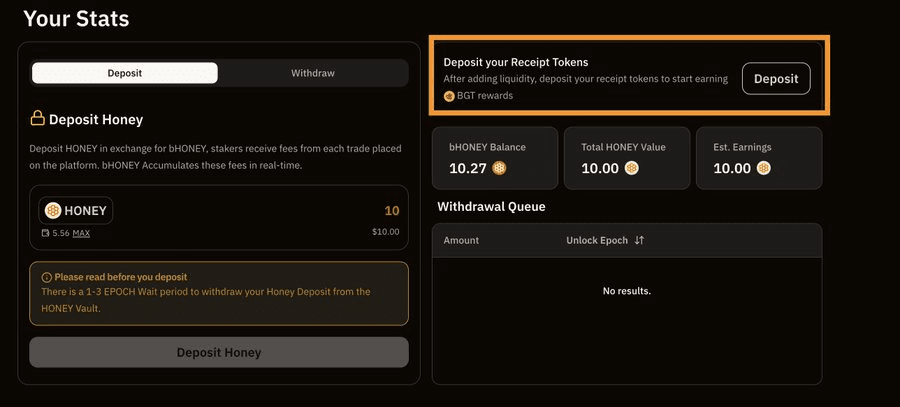Screen dimensions: 900x407
Task: Click the Amount column header
Action: (461, 241)
